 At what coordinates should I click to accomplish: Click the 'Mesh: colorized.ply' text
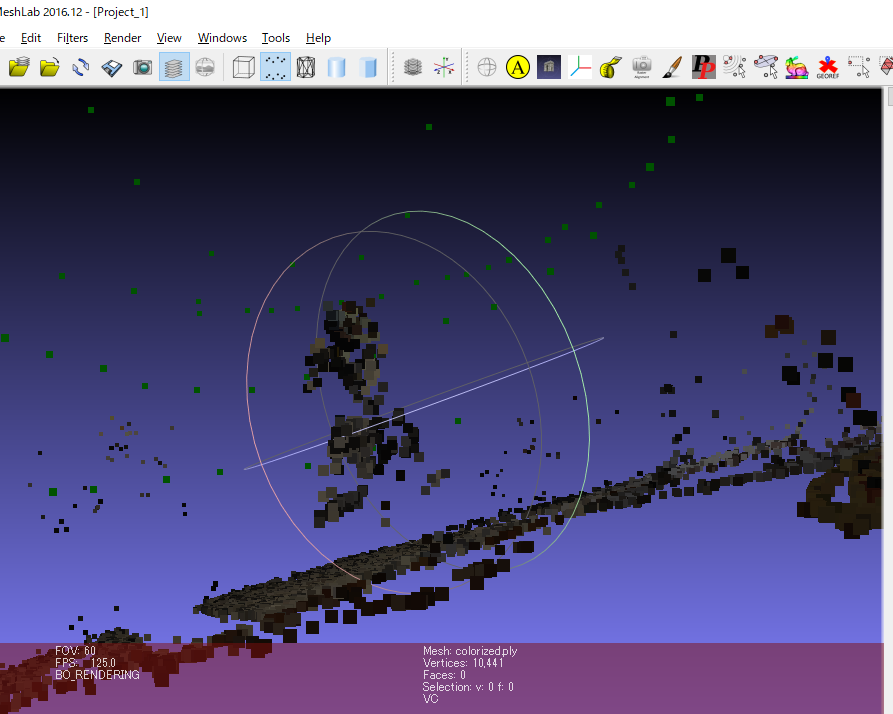470,651
